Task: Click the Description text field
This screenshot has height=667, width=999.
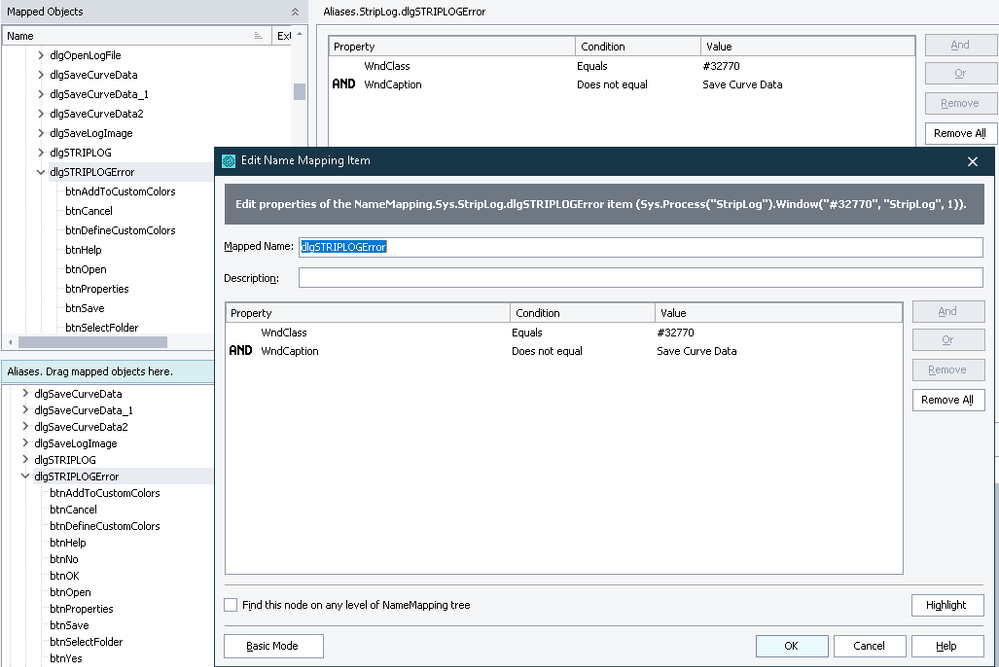Action: pos(640,278)
